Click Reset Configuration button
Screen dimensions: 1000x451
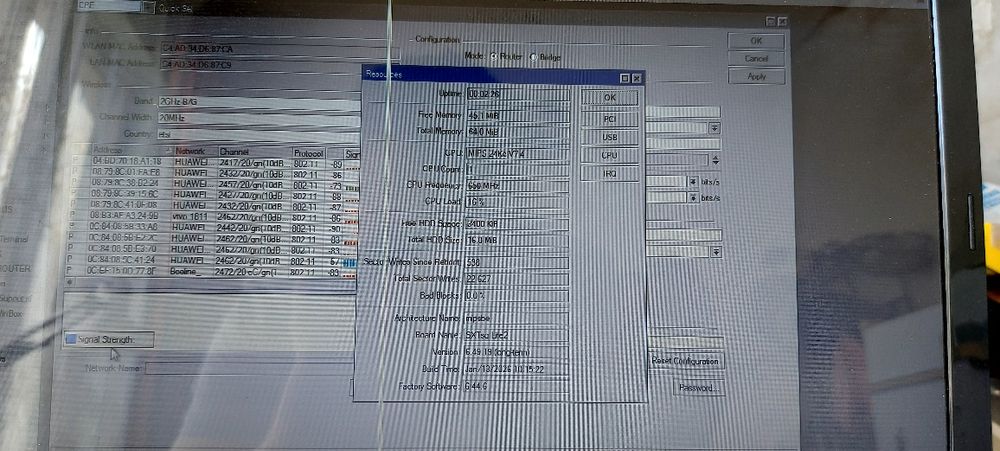[686, 361]
